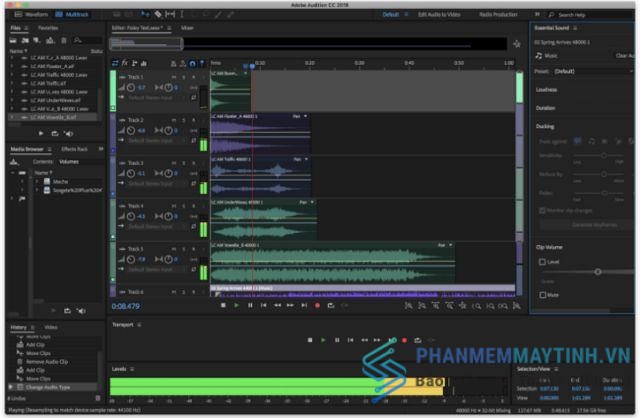
Task: Enable Clip Volume Level checkbox
Action: pyautogui.click(x=542, y=262)
